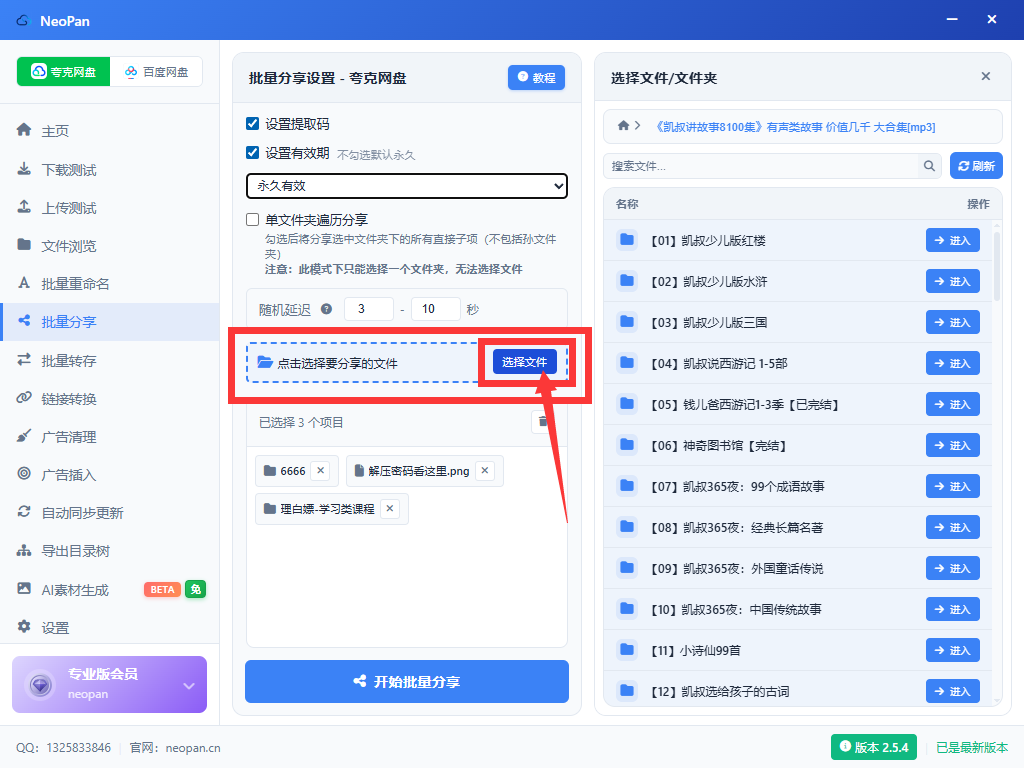Open 设置 in the sidebar
Viewport: 1024px width, 768px height.
coord(110,628)
